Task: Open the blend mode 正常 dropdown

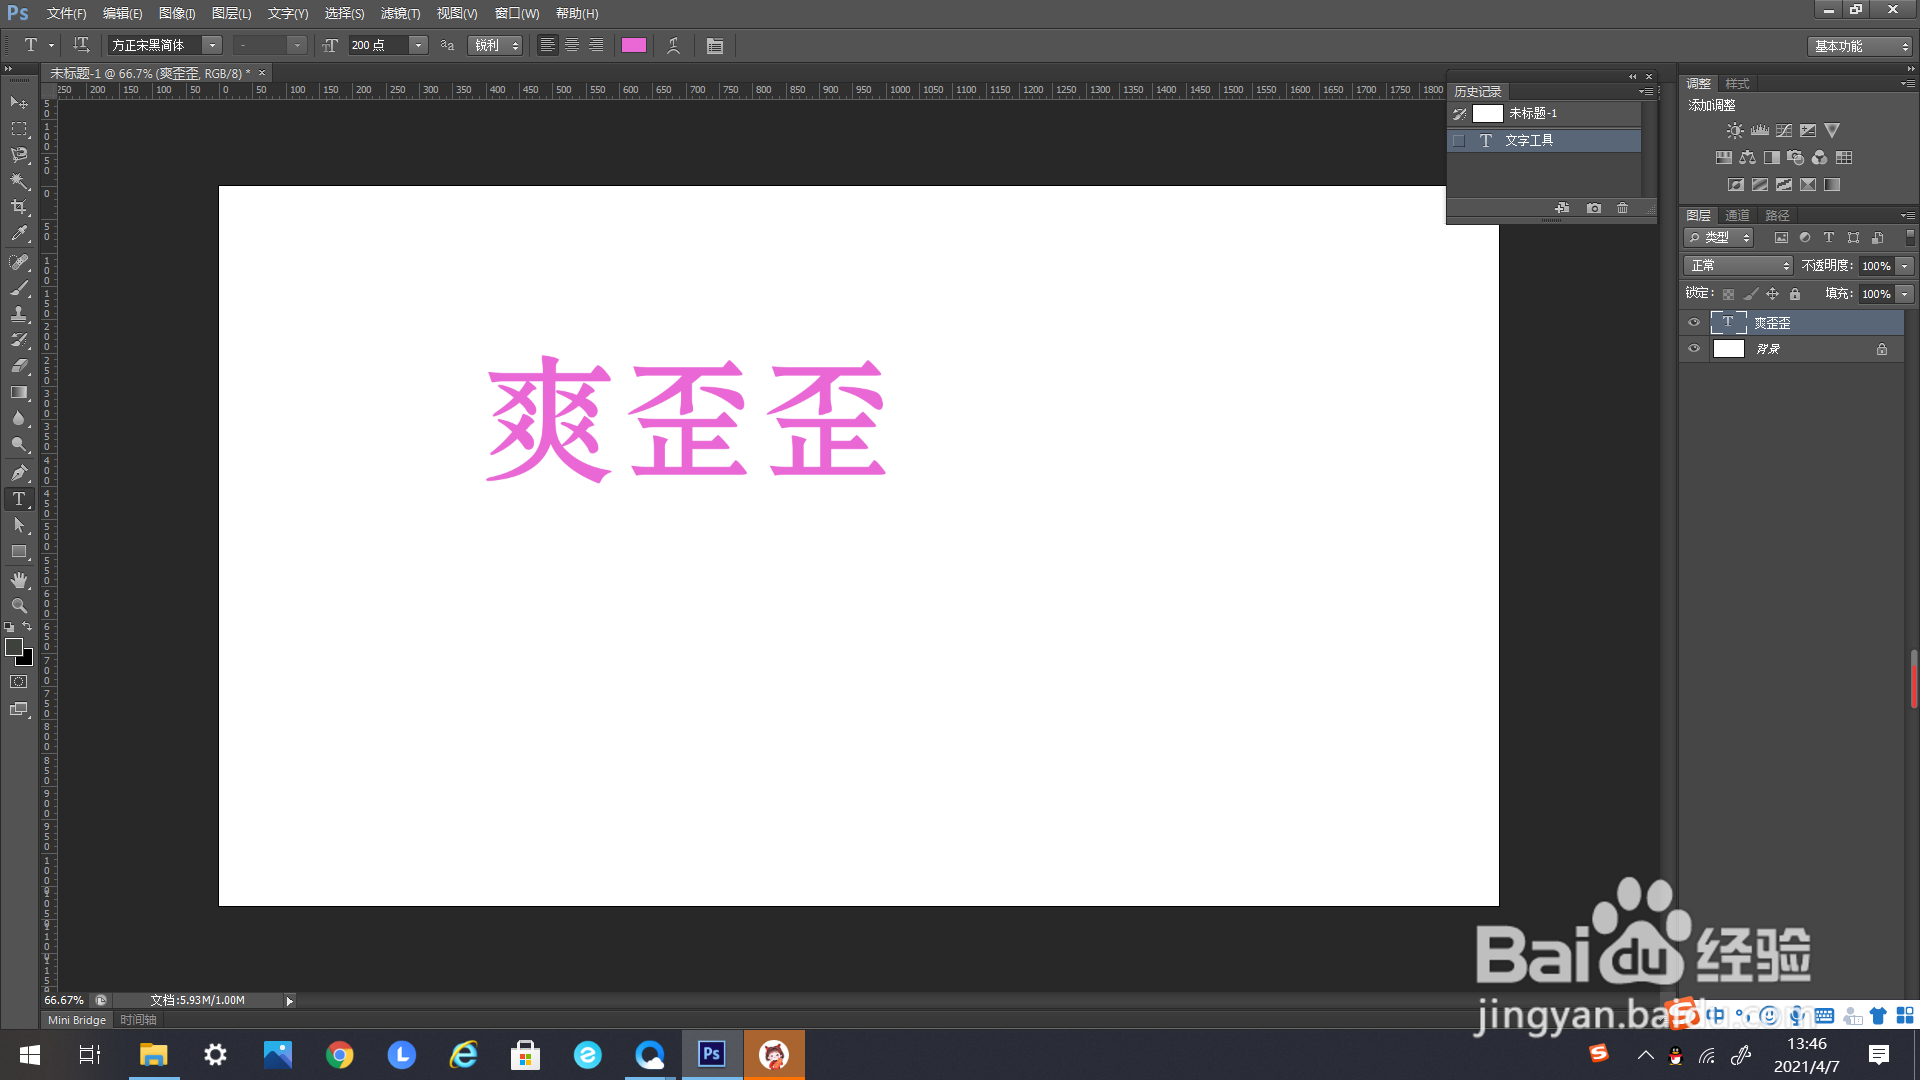Action: (x=1739, y=266)
